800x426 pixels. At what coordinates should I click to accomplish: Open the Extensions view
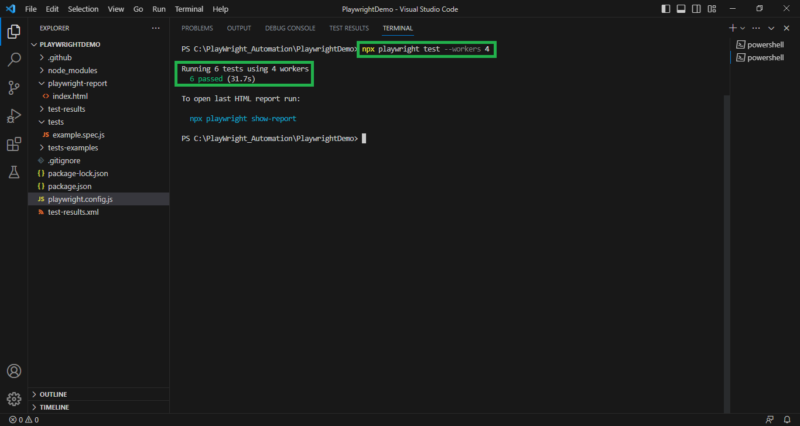14,144
